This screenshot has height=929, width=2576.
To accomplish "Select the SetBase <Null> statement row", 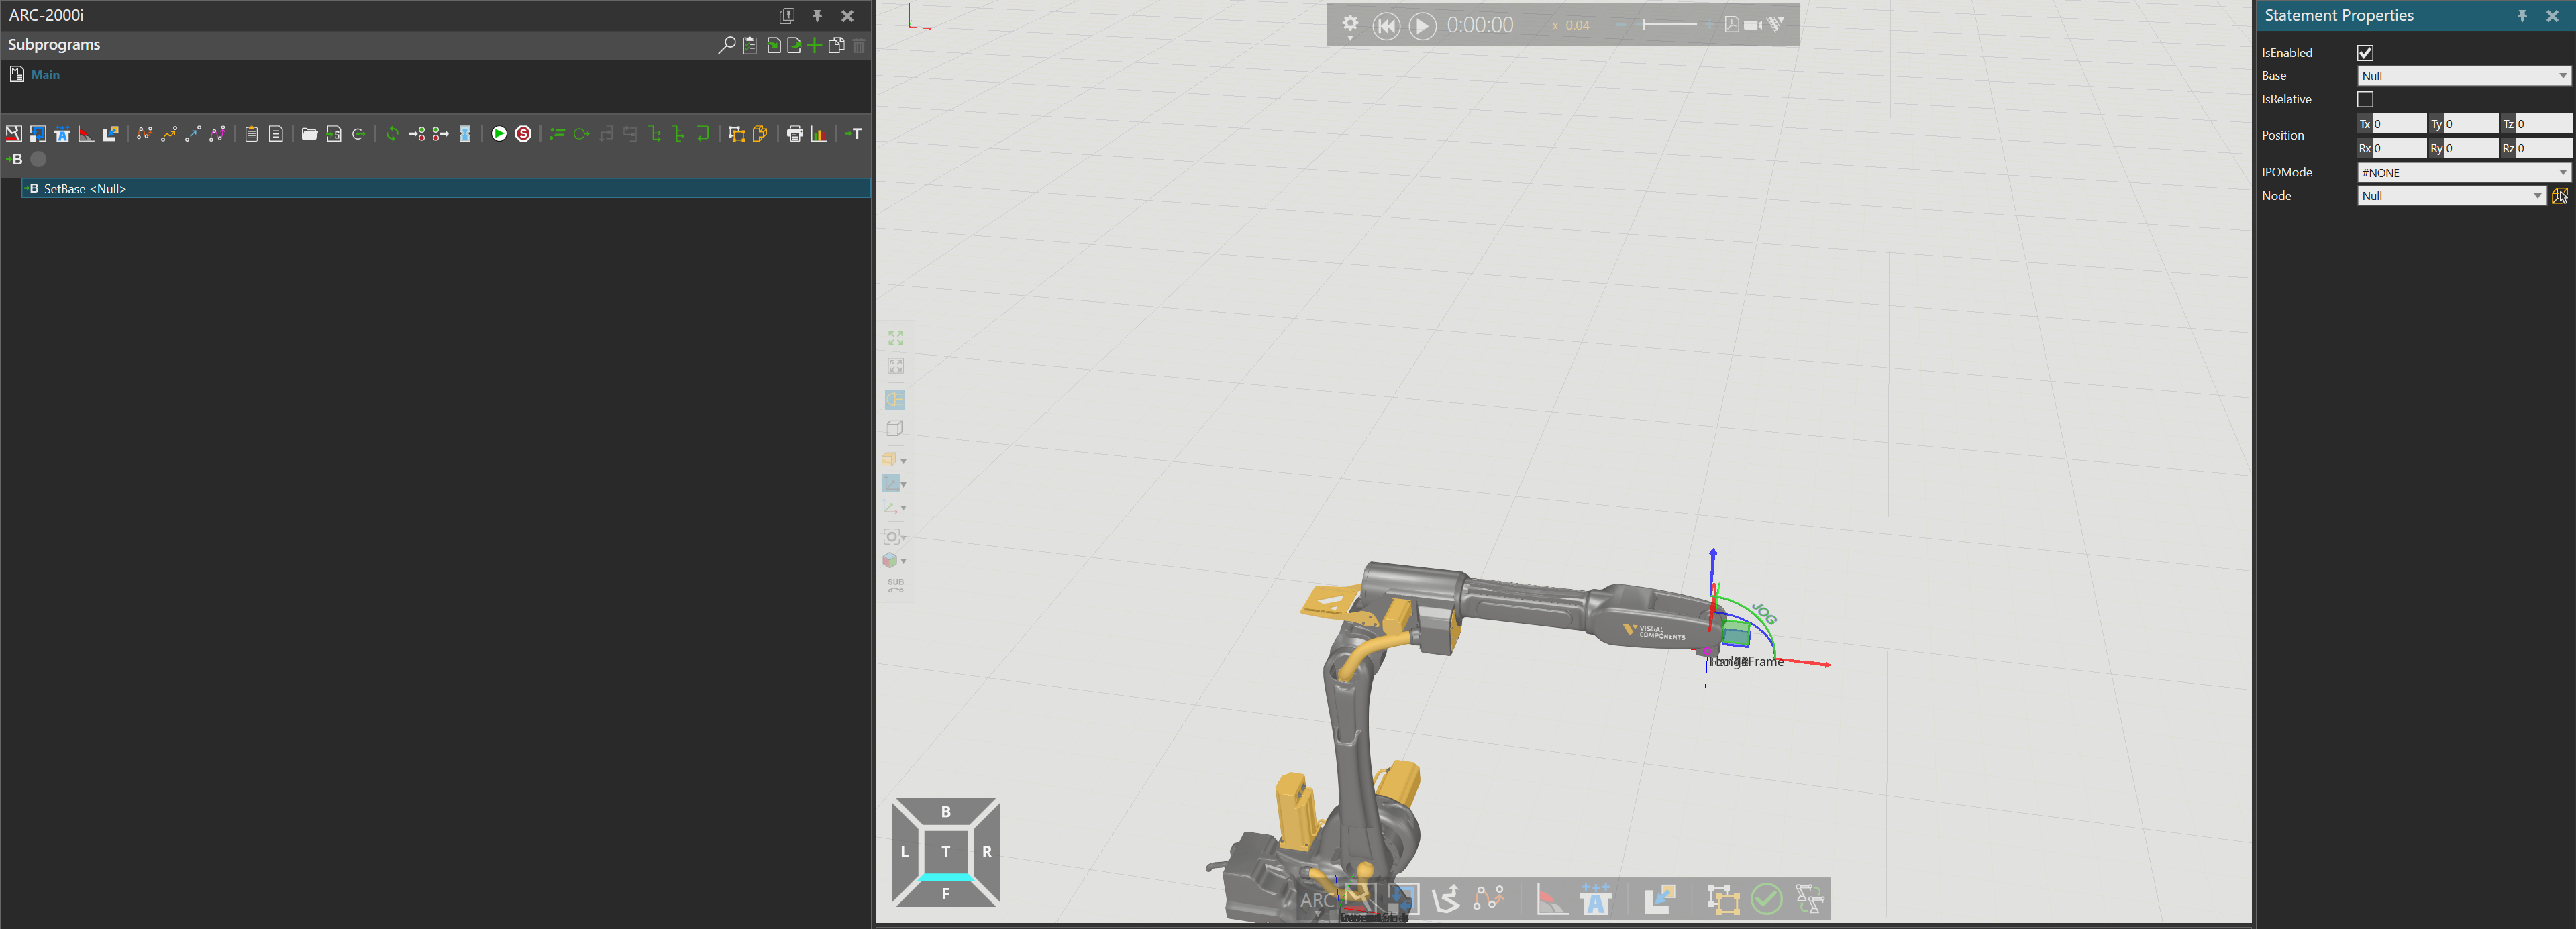I will click(446, 189).
